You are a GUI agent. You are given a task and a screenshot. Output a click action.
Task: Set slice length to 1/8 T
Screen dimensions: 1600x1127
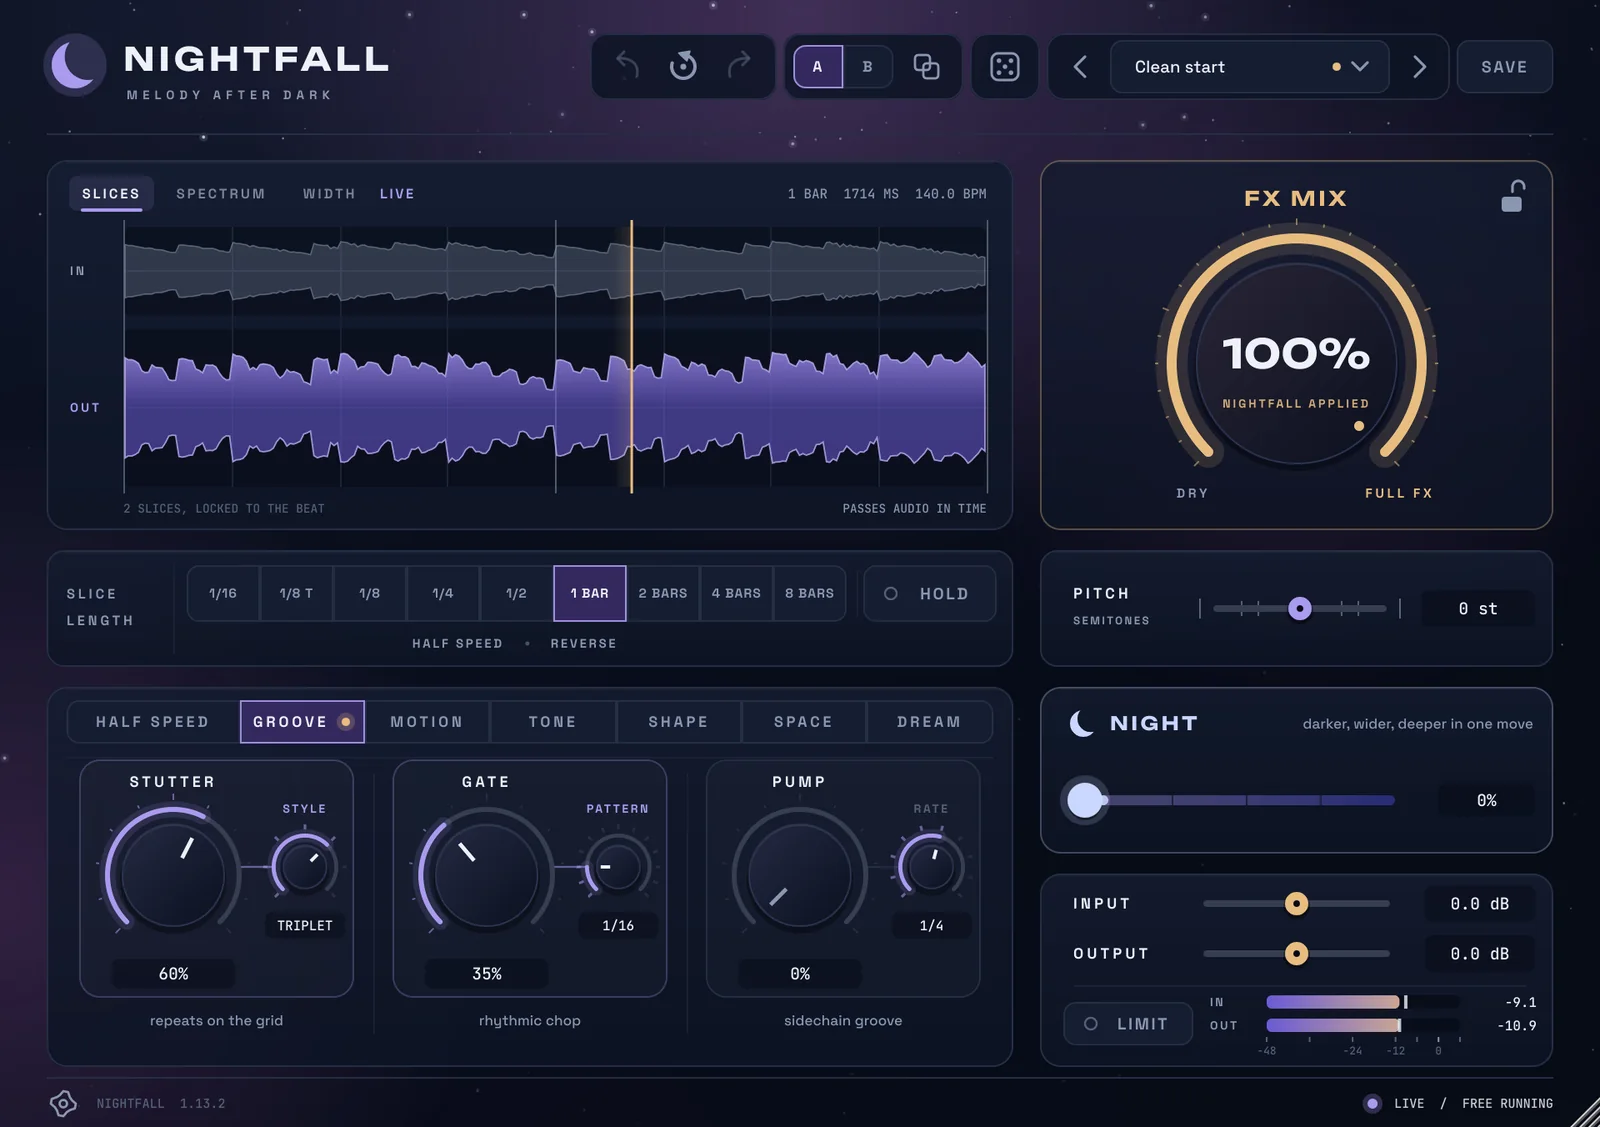pyautogui.click(x=296, y=594)
